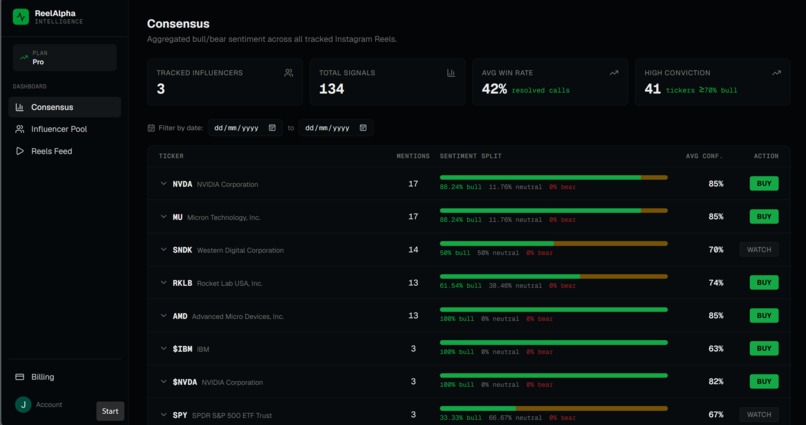Click the 74% confidence value for RKLB
Screen dimensions: 806x425
coord(716,283)
